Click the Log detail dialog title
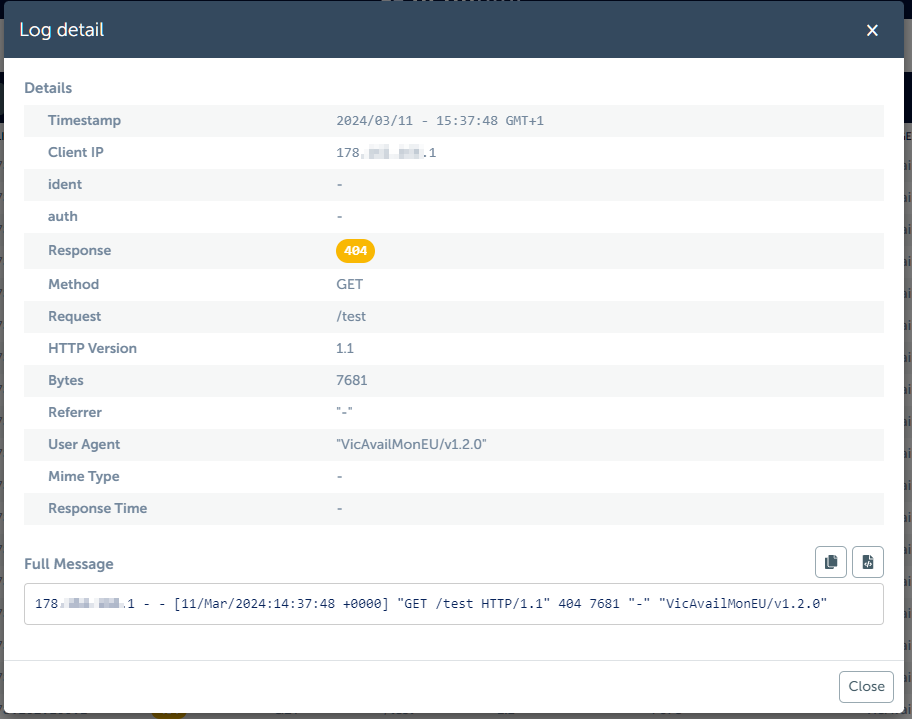 coord(62,30)
